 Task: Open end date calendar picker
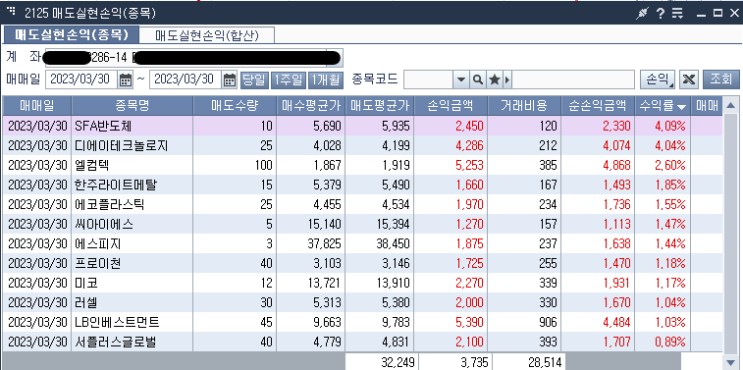tap(229, 80)
